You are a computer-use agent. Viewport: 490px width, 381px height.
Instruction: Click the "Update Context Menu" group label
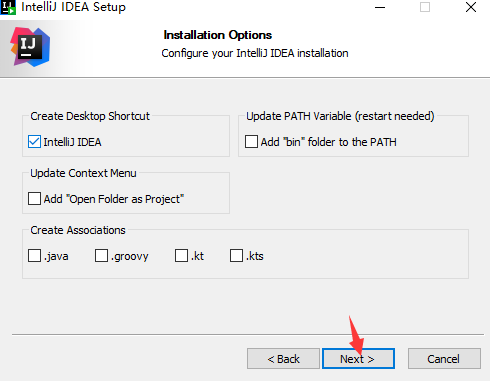tap(83, 173)
